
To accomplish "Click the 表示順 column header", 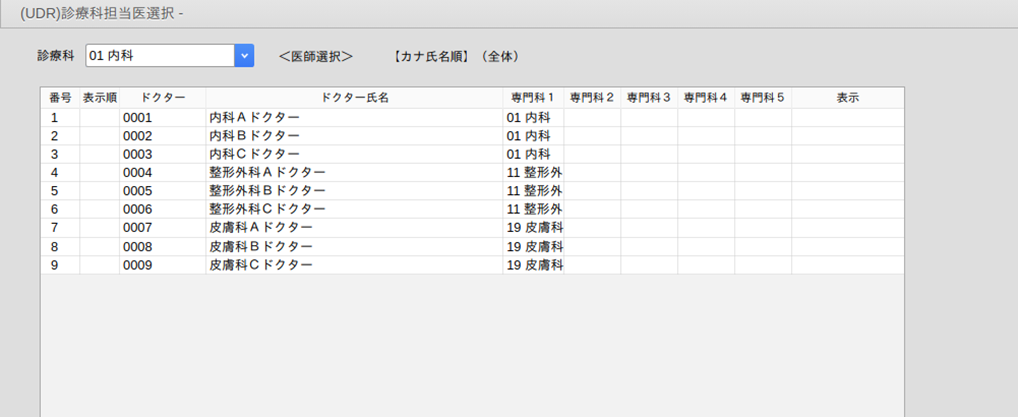I will pyautogui.click(x=99, y=98).
